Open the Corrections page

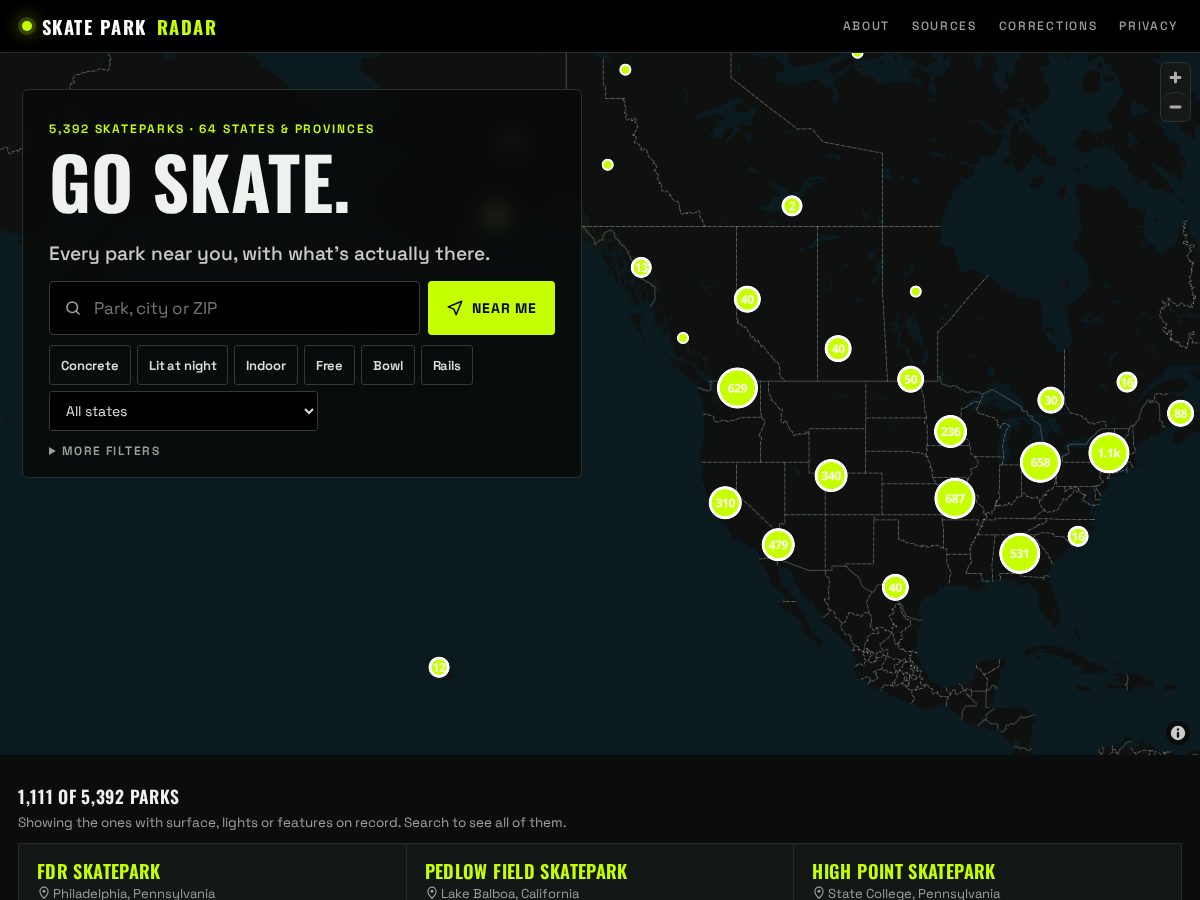tap(1048, 26)
